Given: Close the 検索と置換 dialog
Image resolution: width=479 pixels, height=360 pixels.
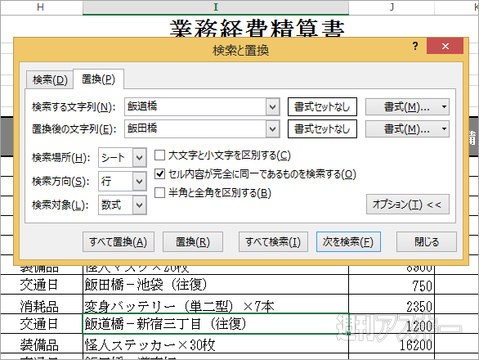Looking at the screenshot, I should coord(445,46).
